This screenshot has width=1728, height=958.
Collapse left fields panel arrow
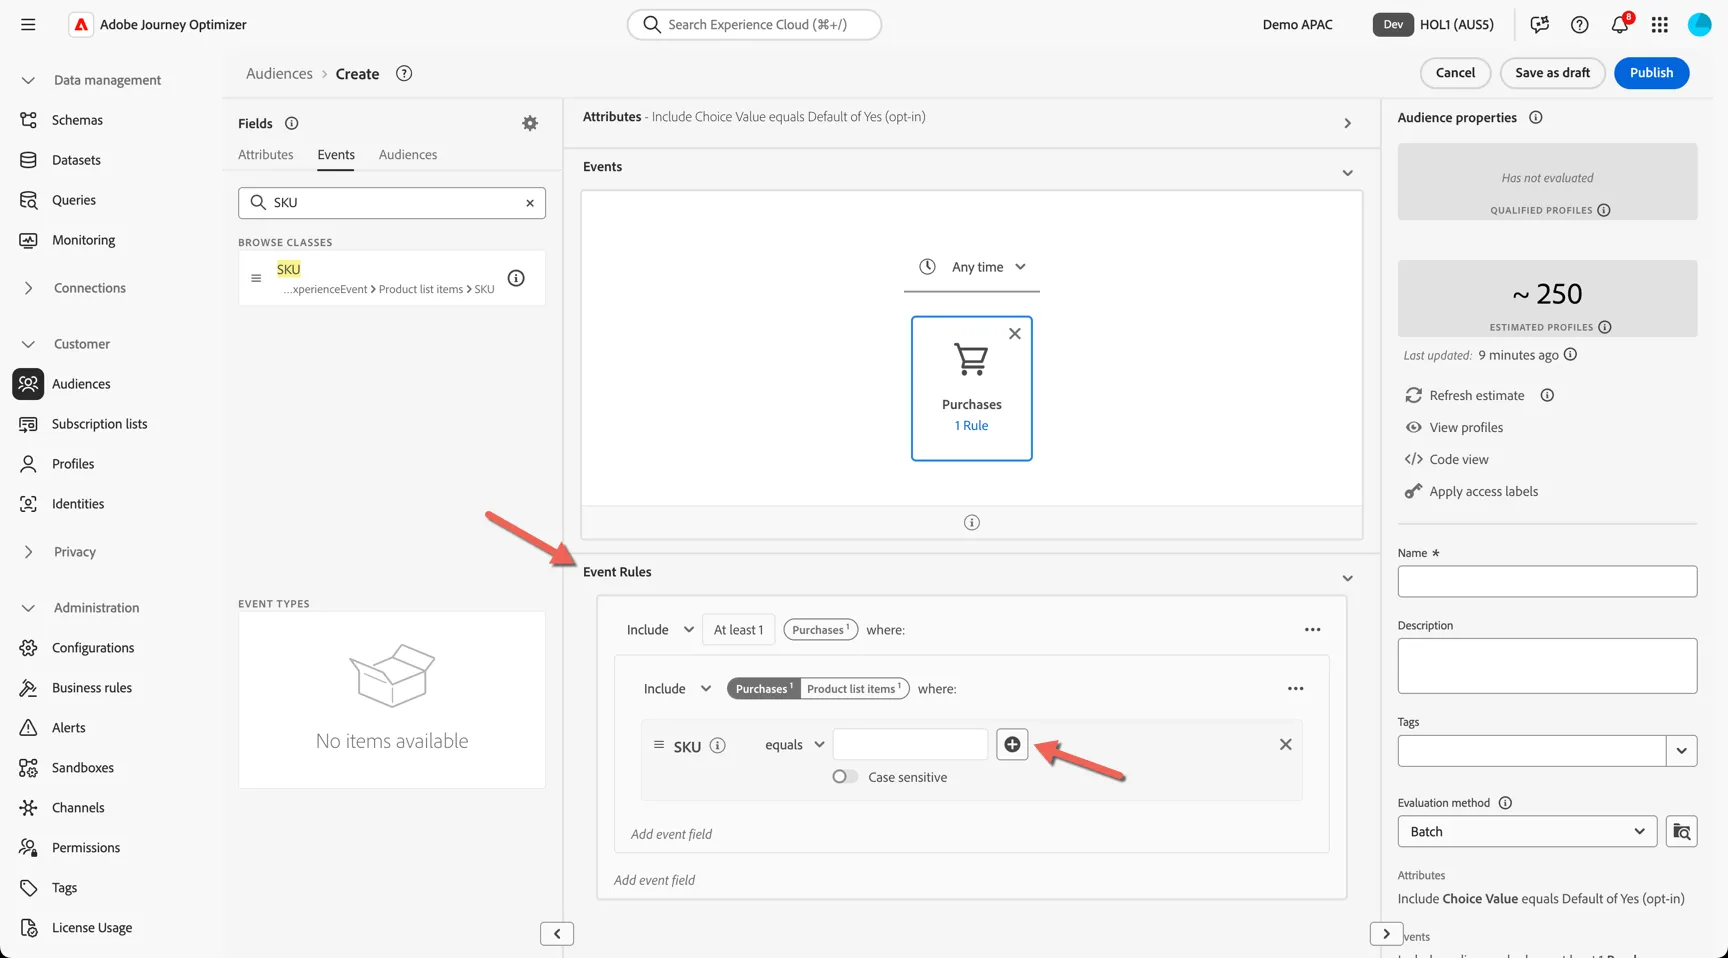[557, 934]
